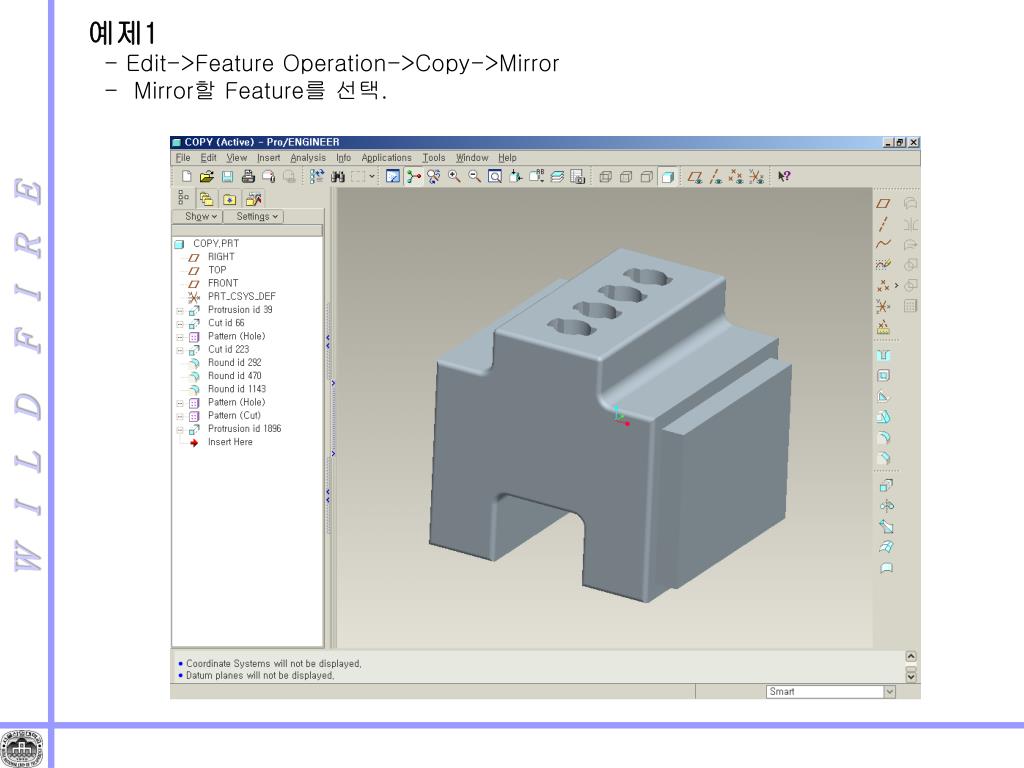Click the Save disk icon in toolbar
The image size is (1024, 768).
coord(225,177)
